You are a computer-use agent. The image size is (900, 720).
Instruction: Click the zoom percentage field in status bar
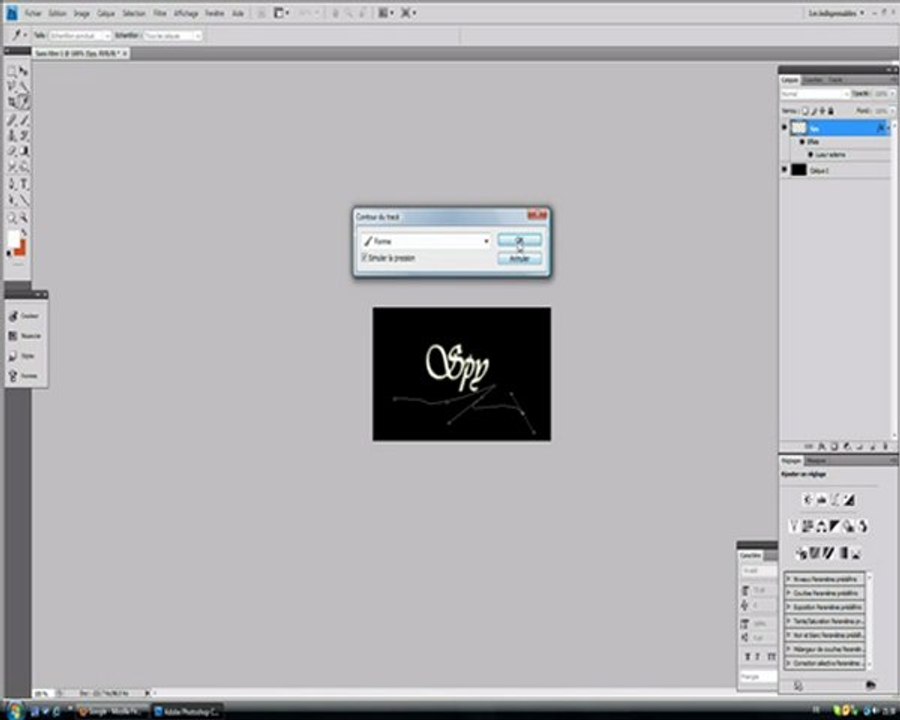click(x=42, y=693)
